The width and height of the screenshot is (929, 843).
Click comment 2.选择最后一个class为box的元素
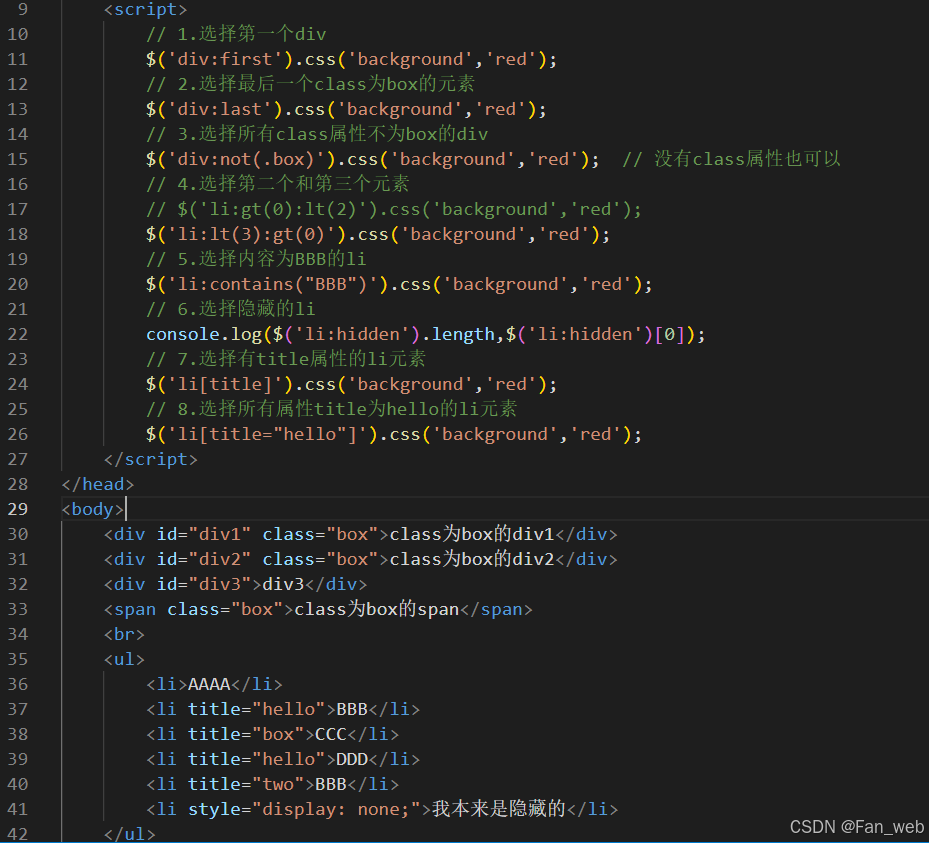[310, 84]
